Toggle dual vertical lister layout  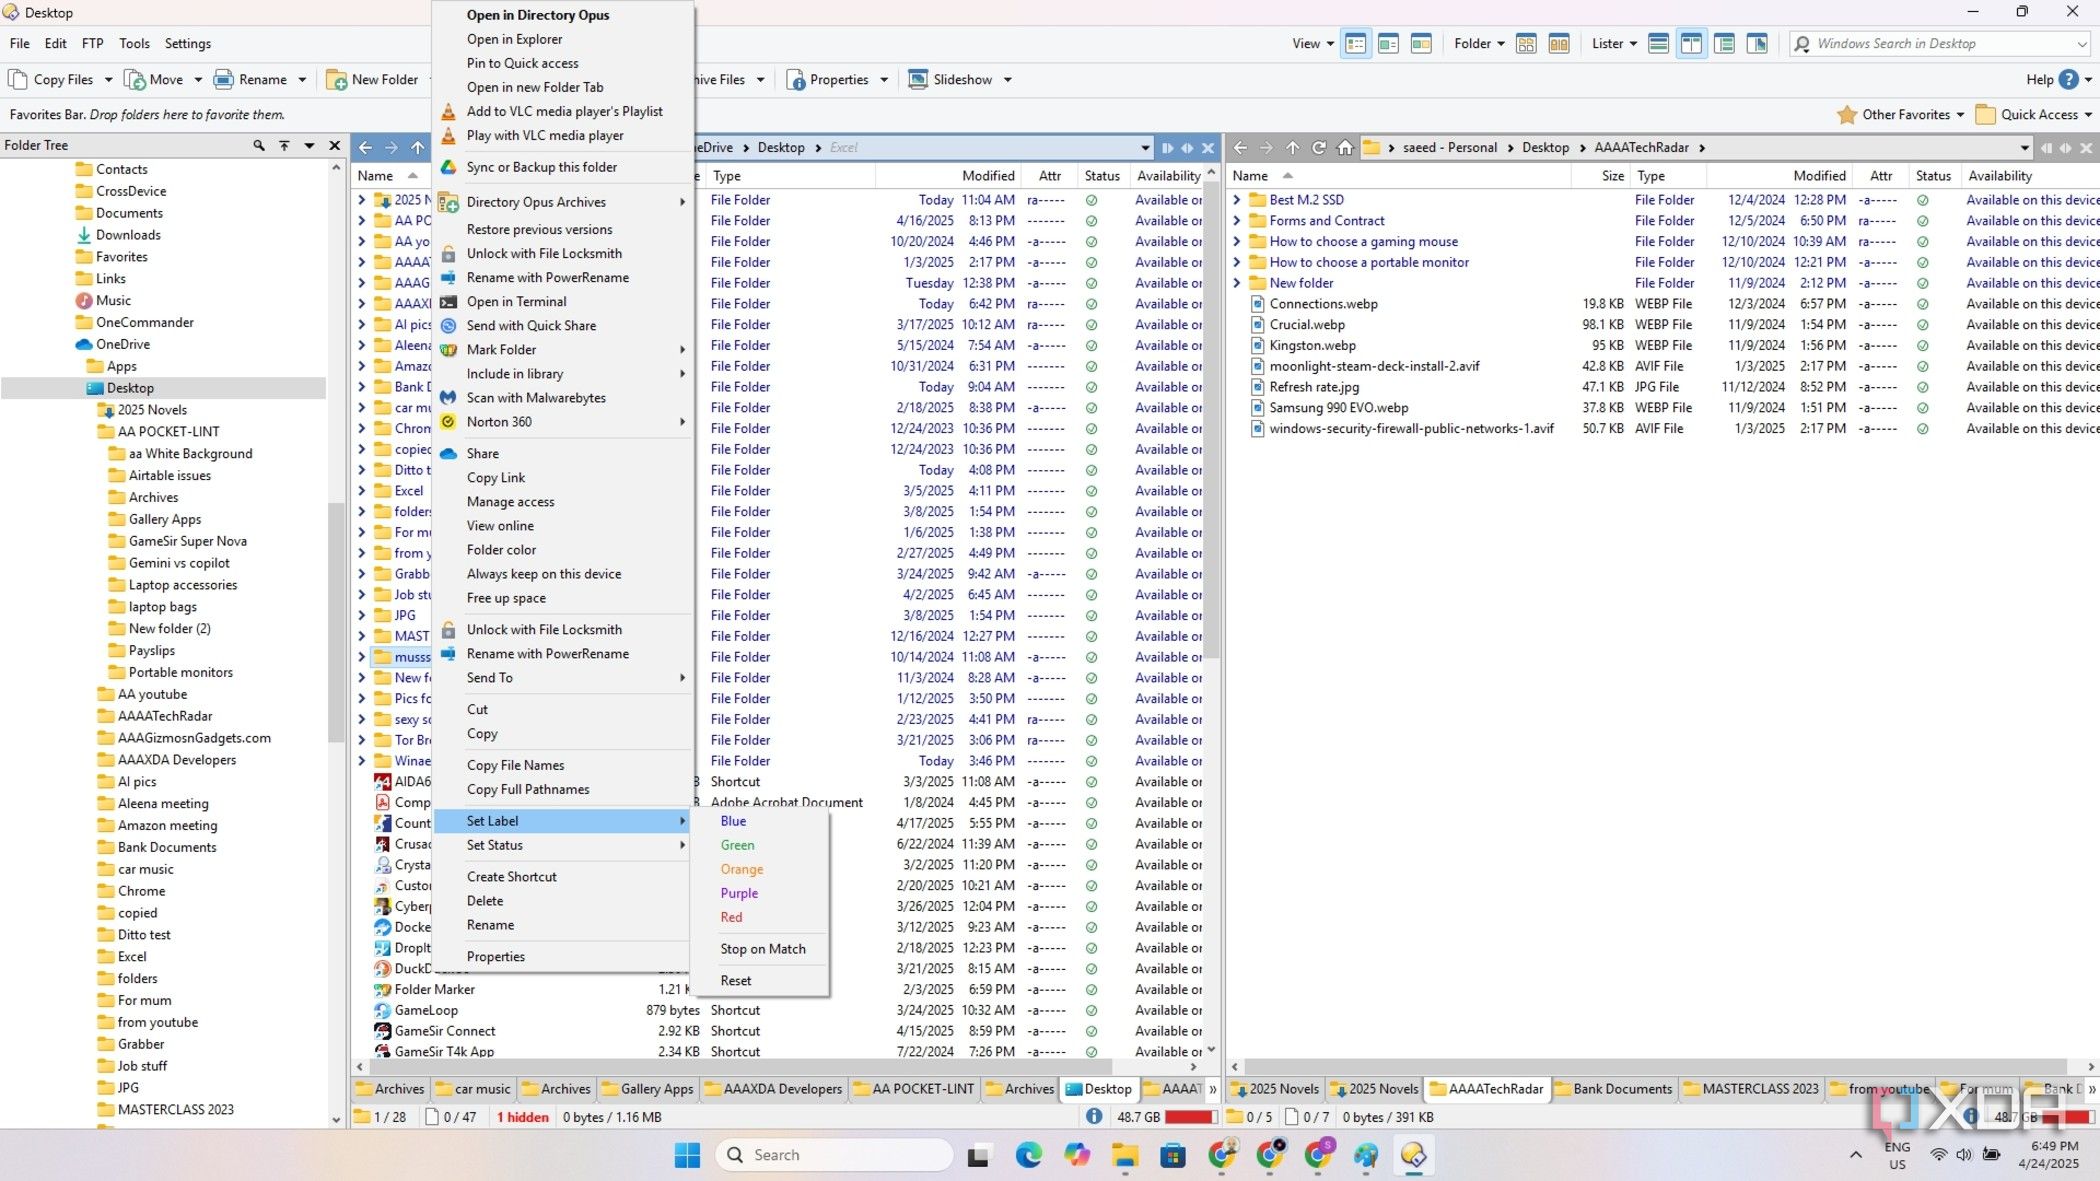click(1692, 44)
